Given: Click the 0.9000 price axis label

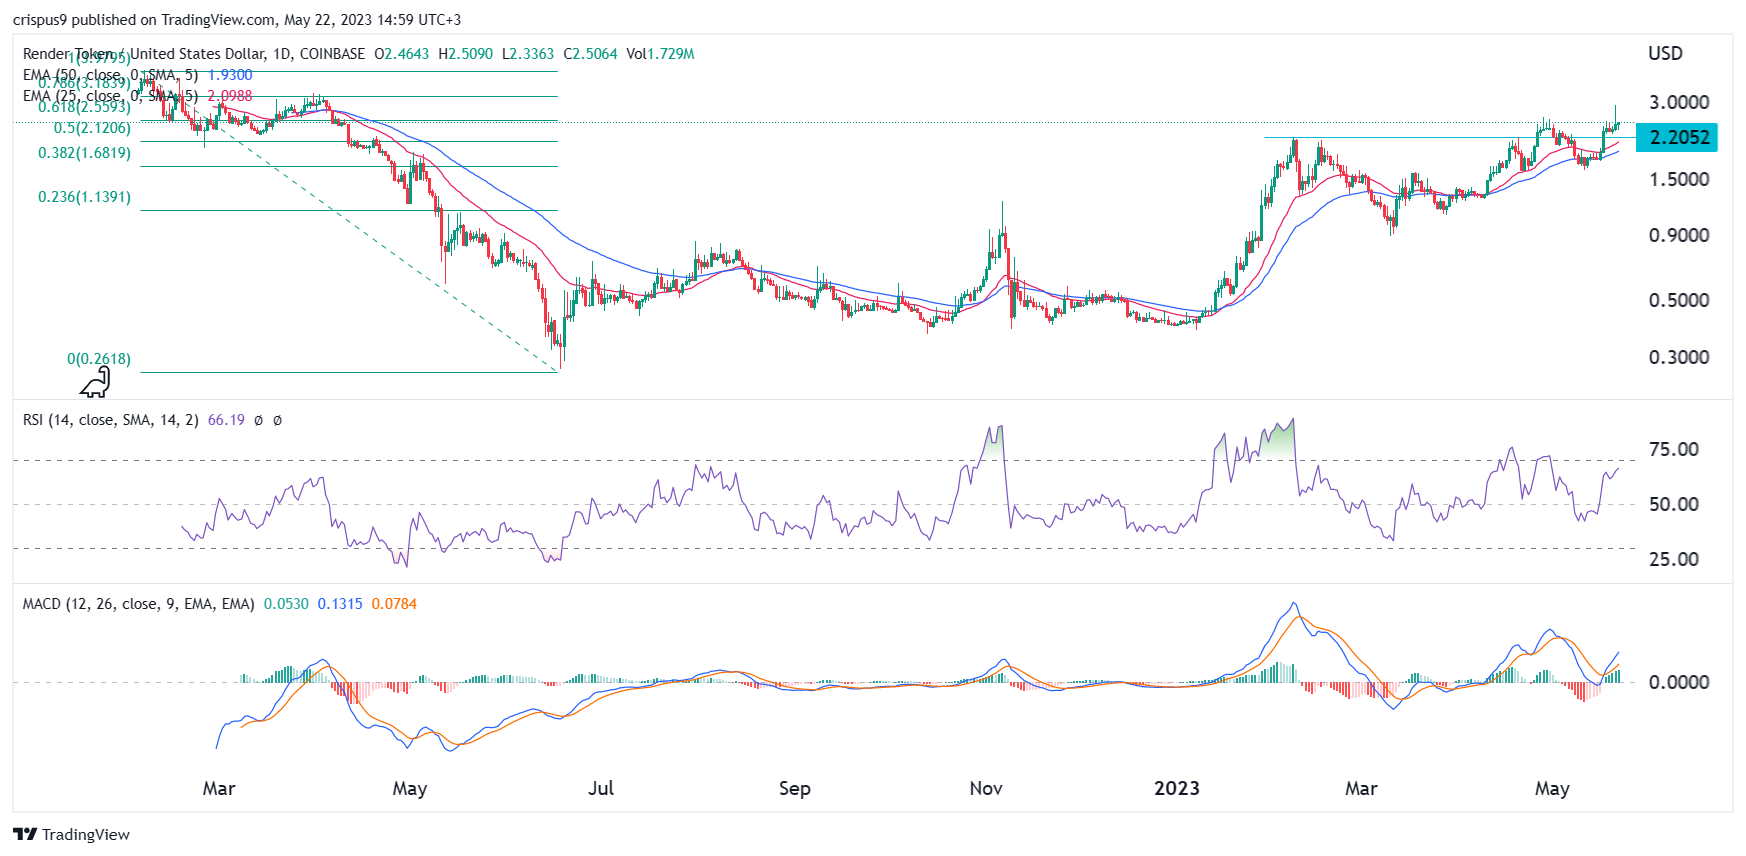Looking at the screenshot, I should pyautogui.click(x=1679, y=235).
